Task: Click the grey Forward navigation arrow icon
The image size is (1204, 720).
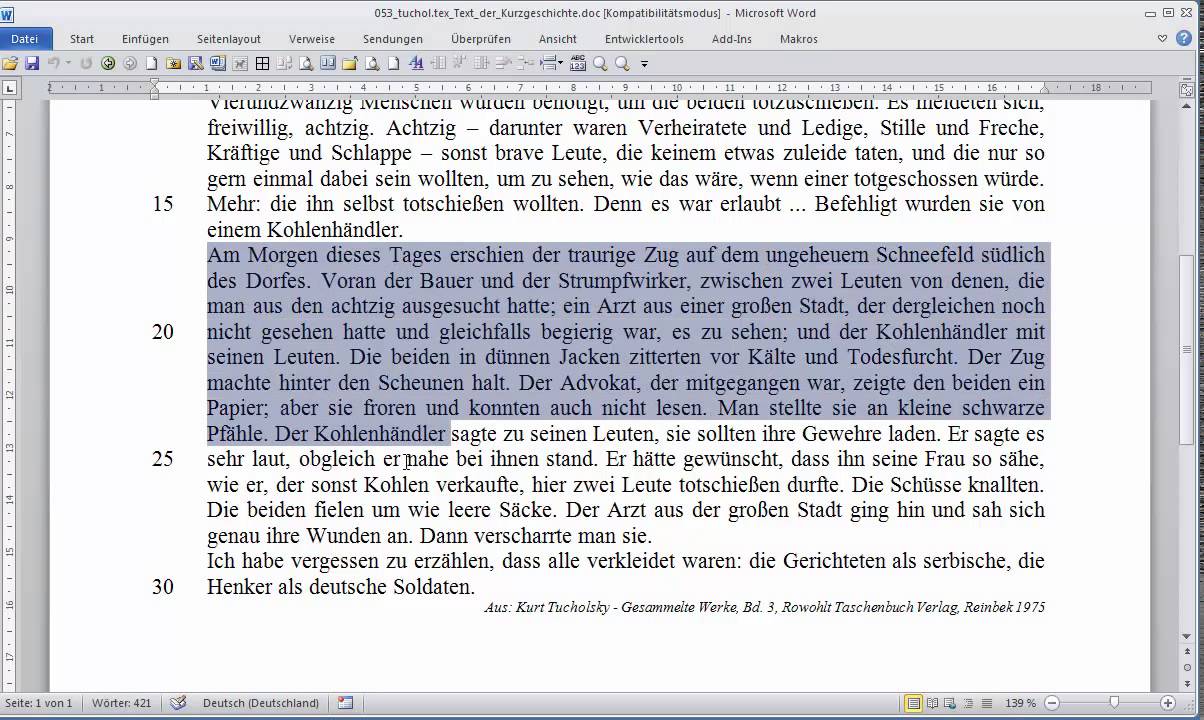Action: [130, 63]
